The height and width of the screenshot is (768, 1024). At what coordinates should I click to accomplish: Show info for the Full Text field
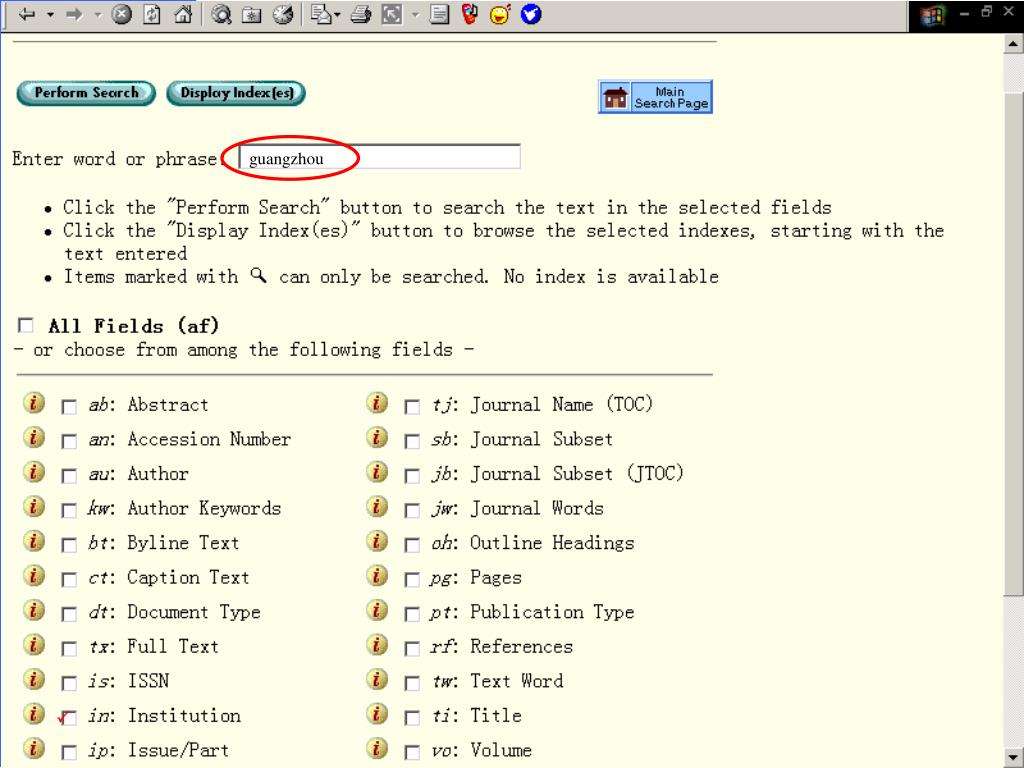pyautogui.click(x=34, y=645)
